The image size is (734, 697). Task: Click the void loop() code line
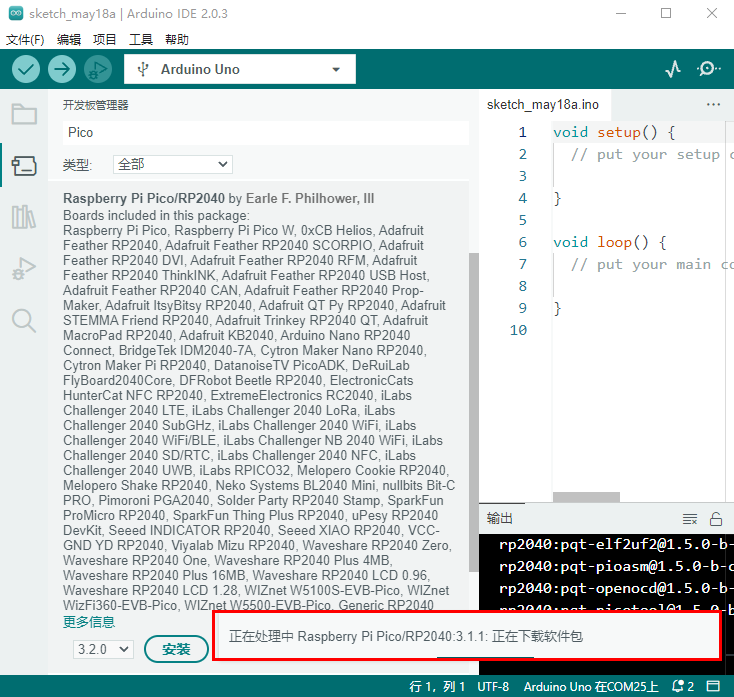click(609, 242)
